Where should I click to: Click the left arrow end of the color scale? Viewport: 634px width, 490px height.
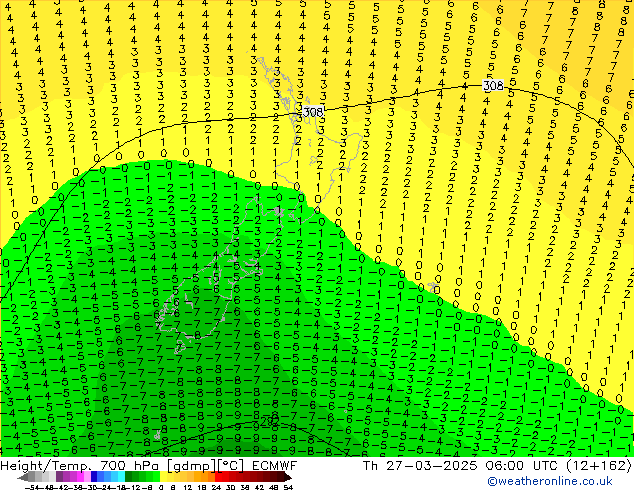click(22, 477)
